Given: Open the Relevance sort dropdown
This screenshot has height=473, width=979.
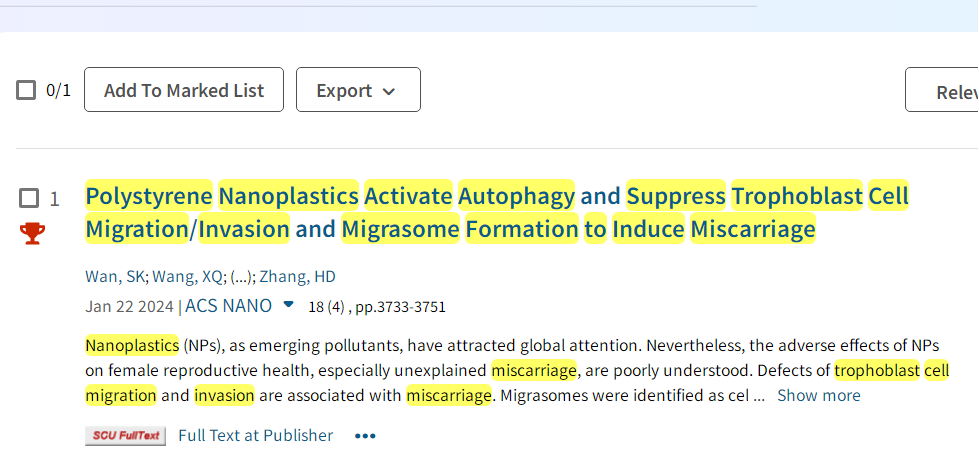Looking at the screenshot, I should (942, 90).
